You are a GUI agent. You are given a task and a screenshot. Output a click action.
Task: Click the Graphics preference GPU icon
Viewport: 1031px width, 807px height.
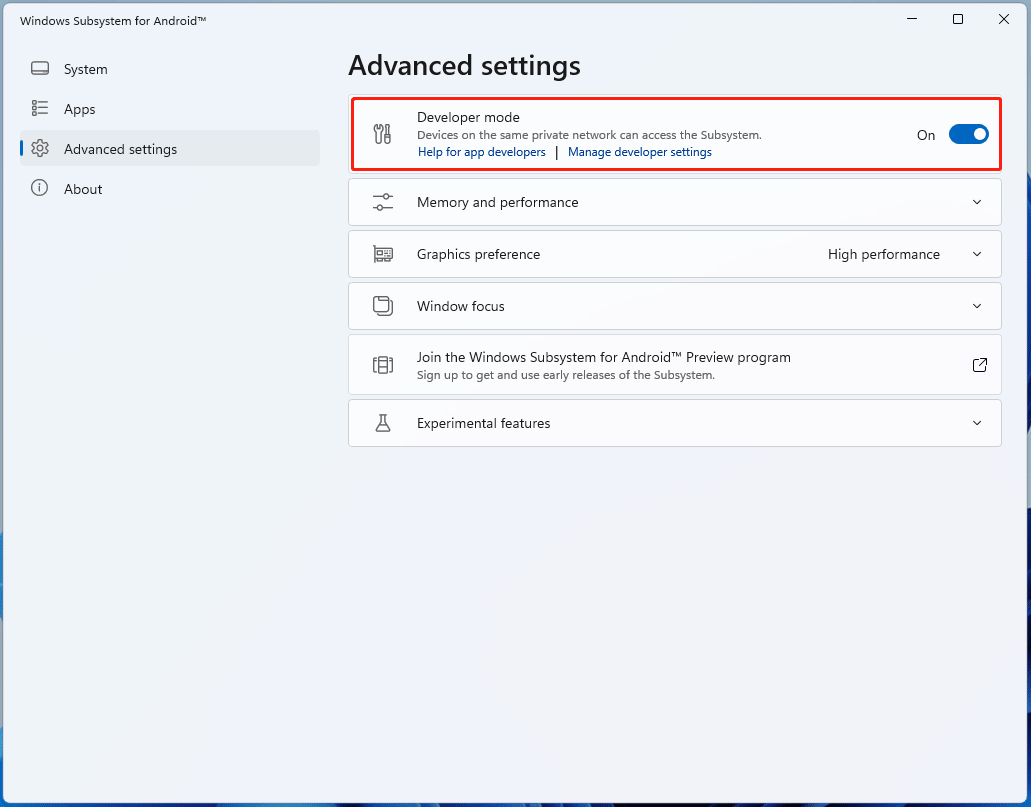pos(383,253)
